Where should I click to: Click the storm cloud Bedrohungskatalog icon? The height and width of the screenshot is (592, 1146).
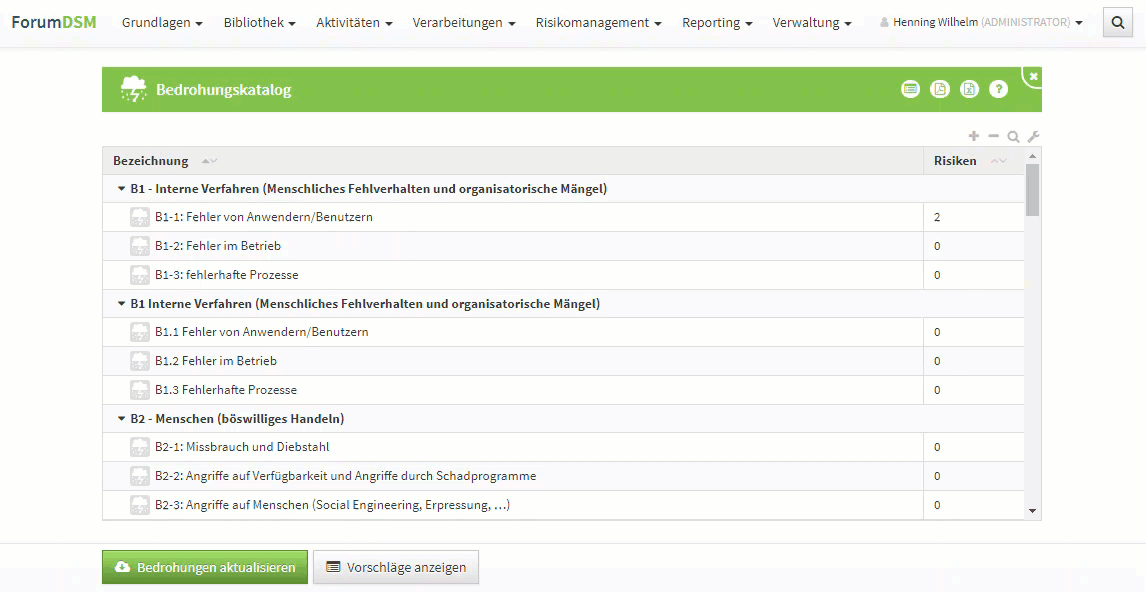click(x=132, y=88)
